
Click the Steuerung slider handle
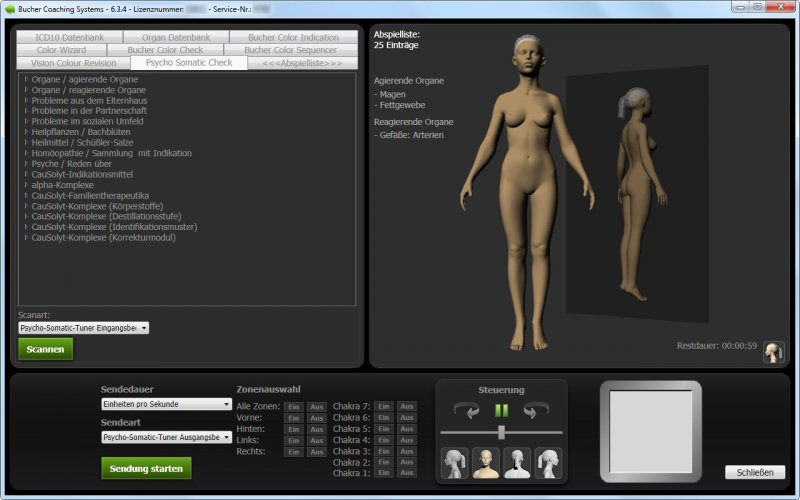pyautogui.click(x=501, y=432)
